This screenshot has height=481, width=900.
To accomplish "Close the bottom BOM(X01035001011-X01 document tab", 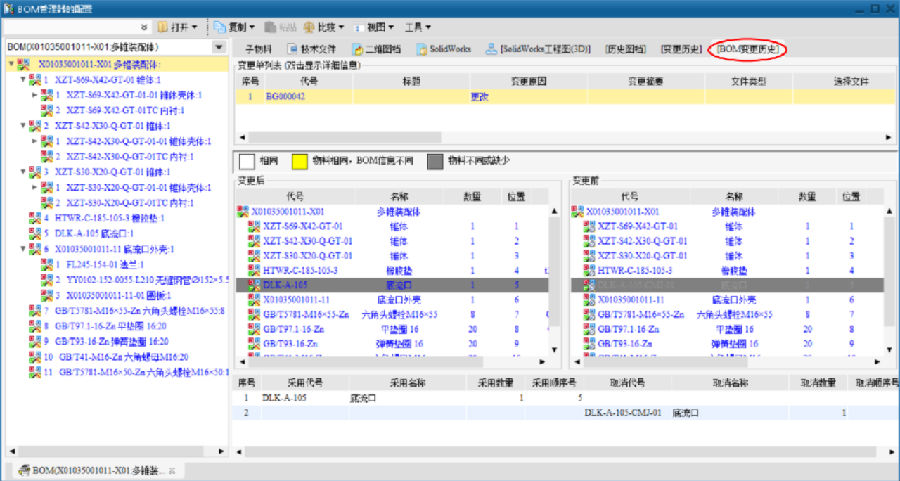I will [x=172, y=471].
